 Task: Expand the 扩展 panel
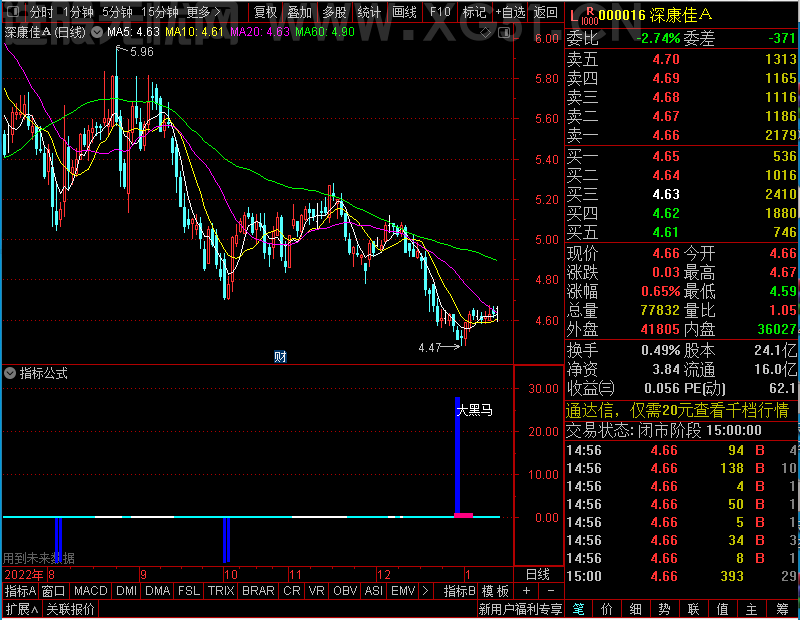pyautogui.click(x=21, y=609)
